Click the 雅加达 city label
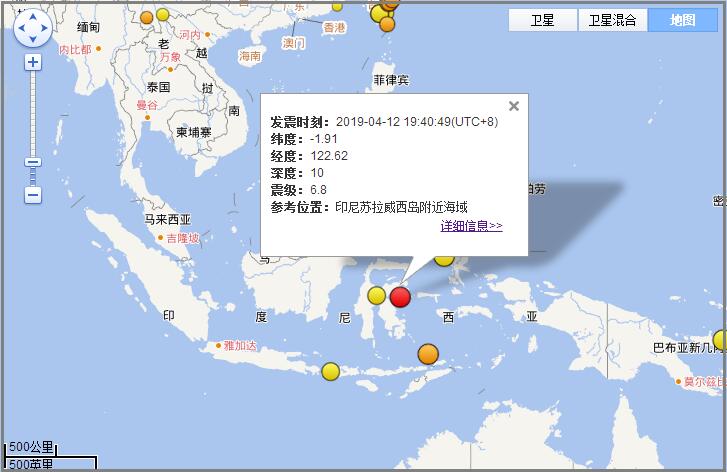 240,345
